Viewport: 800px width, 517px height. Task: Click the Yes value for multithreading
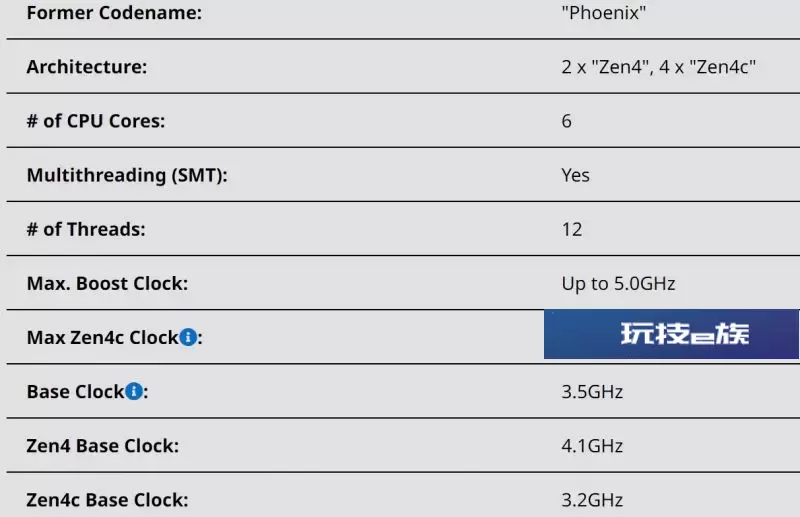(x=576, y=175)
